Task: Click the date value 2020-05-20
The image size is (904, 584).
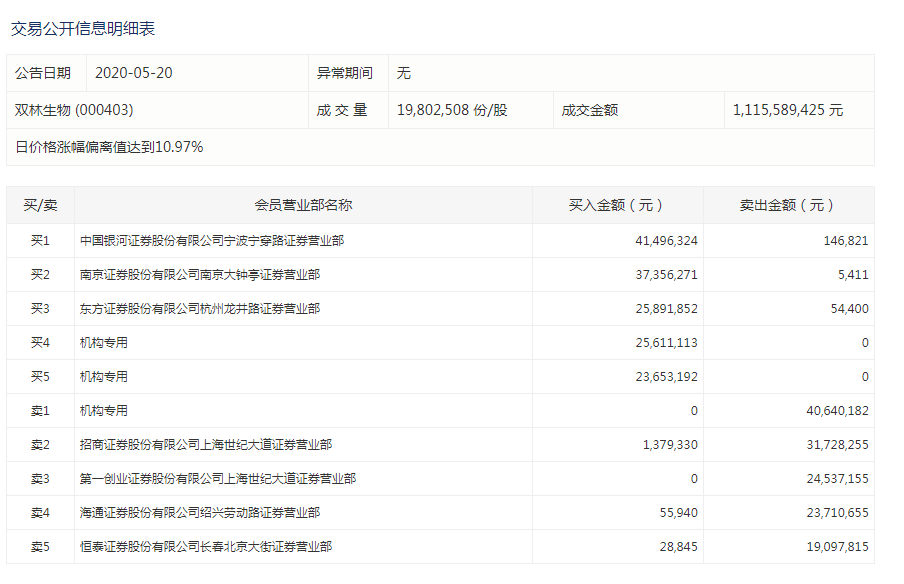Action: click(134, 73)
